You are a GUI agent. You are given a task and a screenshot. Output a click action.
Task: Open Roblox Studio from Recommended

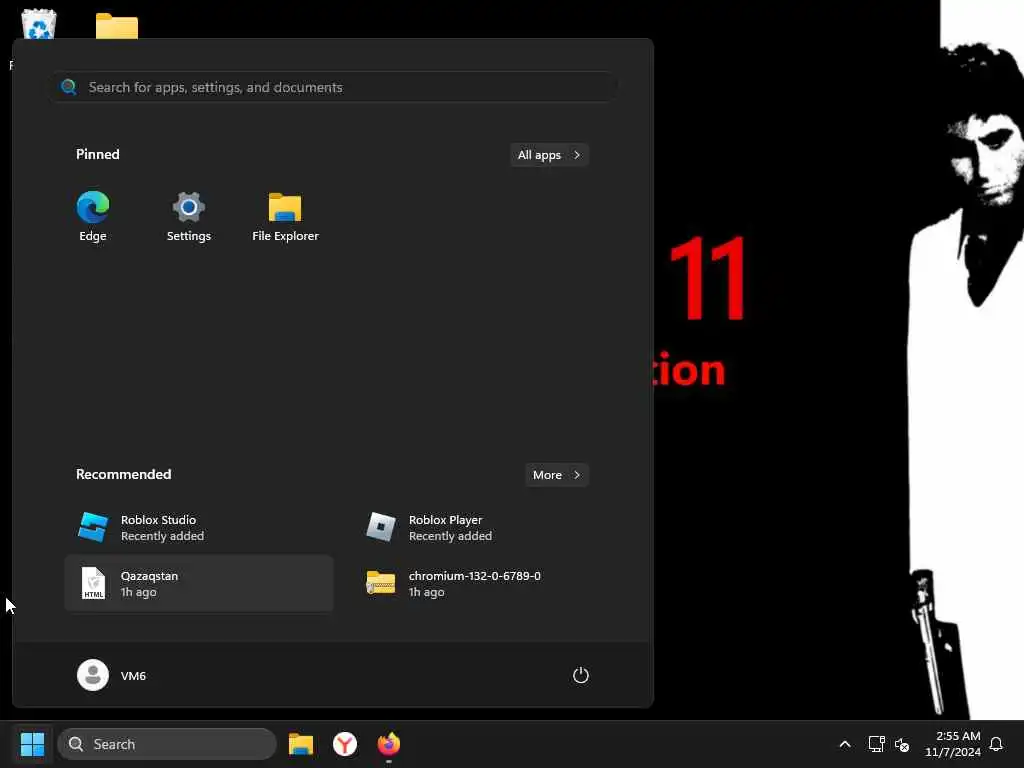pos(199,528)
